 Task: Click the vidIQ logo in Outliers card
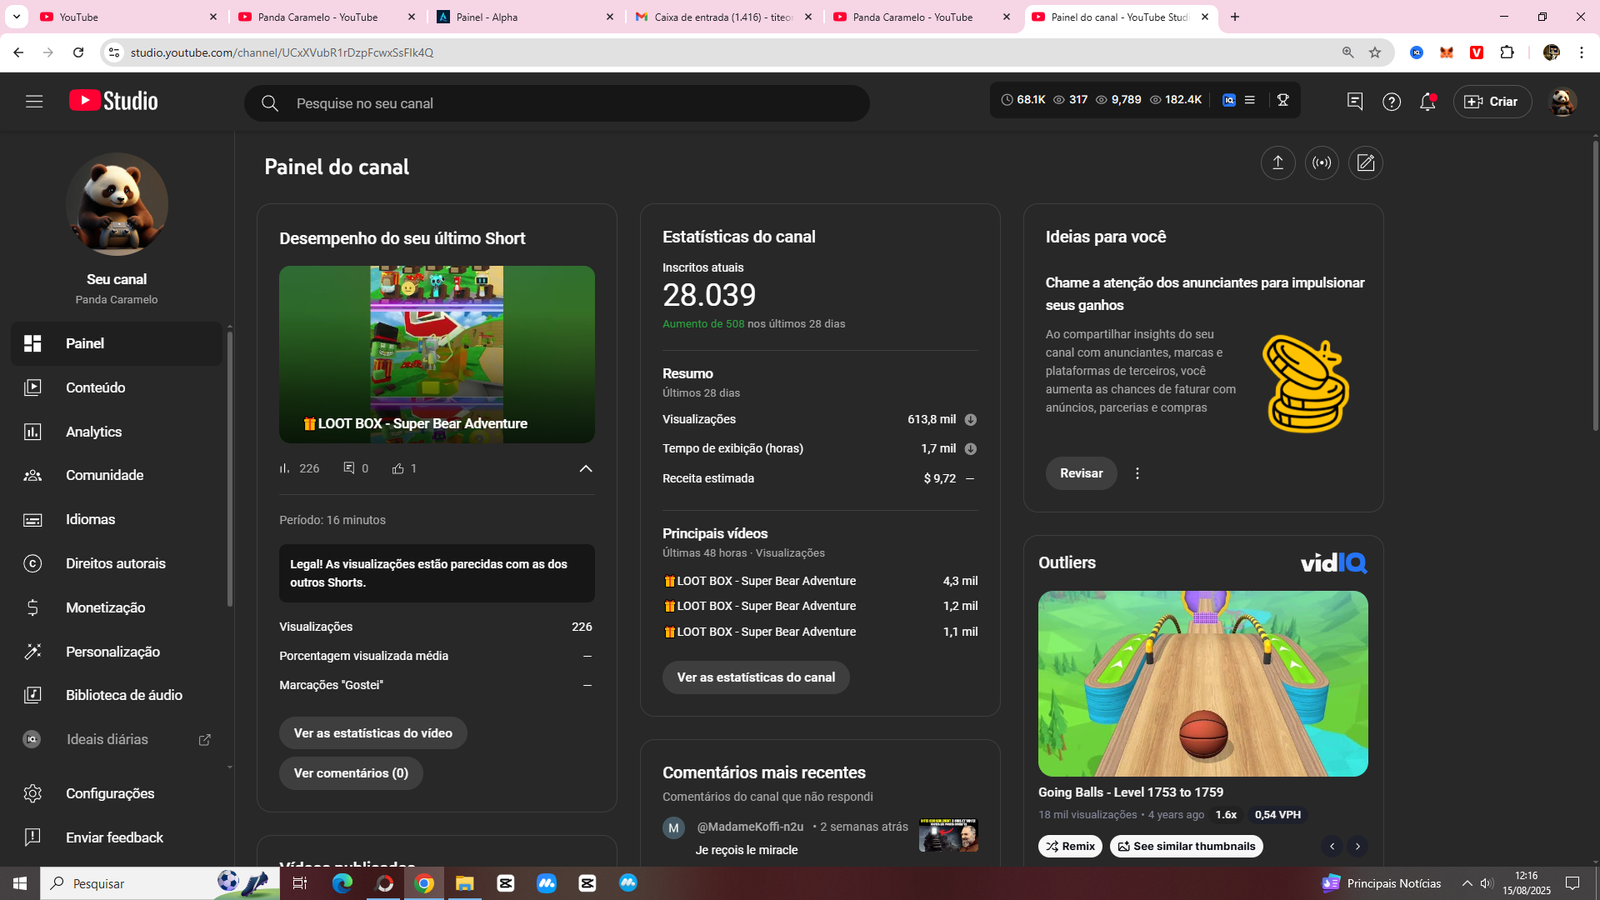pyautogui.click(x=1333, y=563)
